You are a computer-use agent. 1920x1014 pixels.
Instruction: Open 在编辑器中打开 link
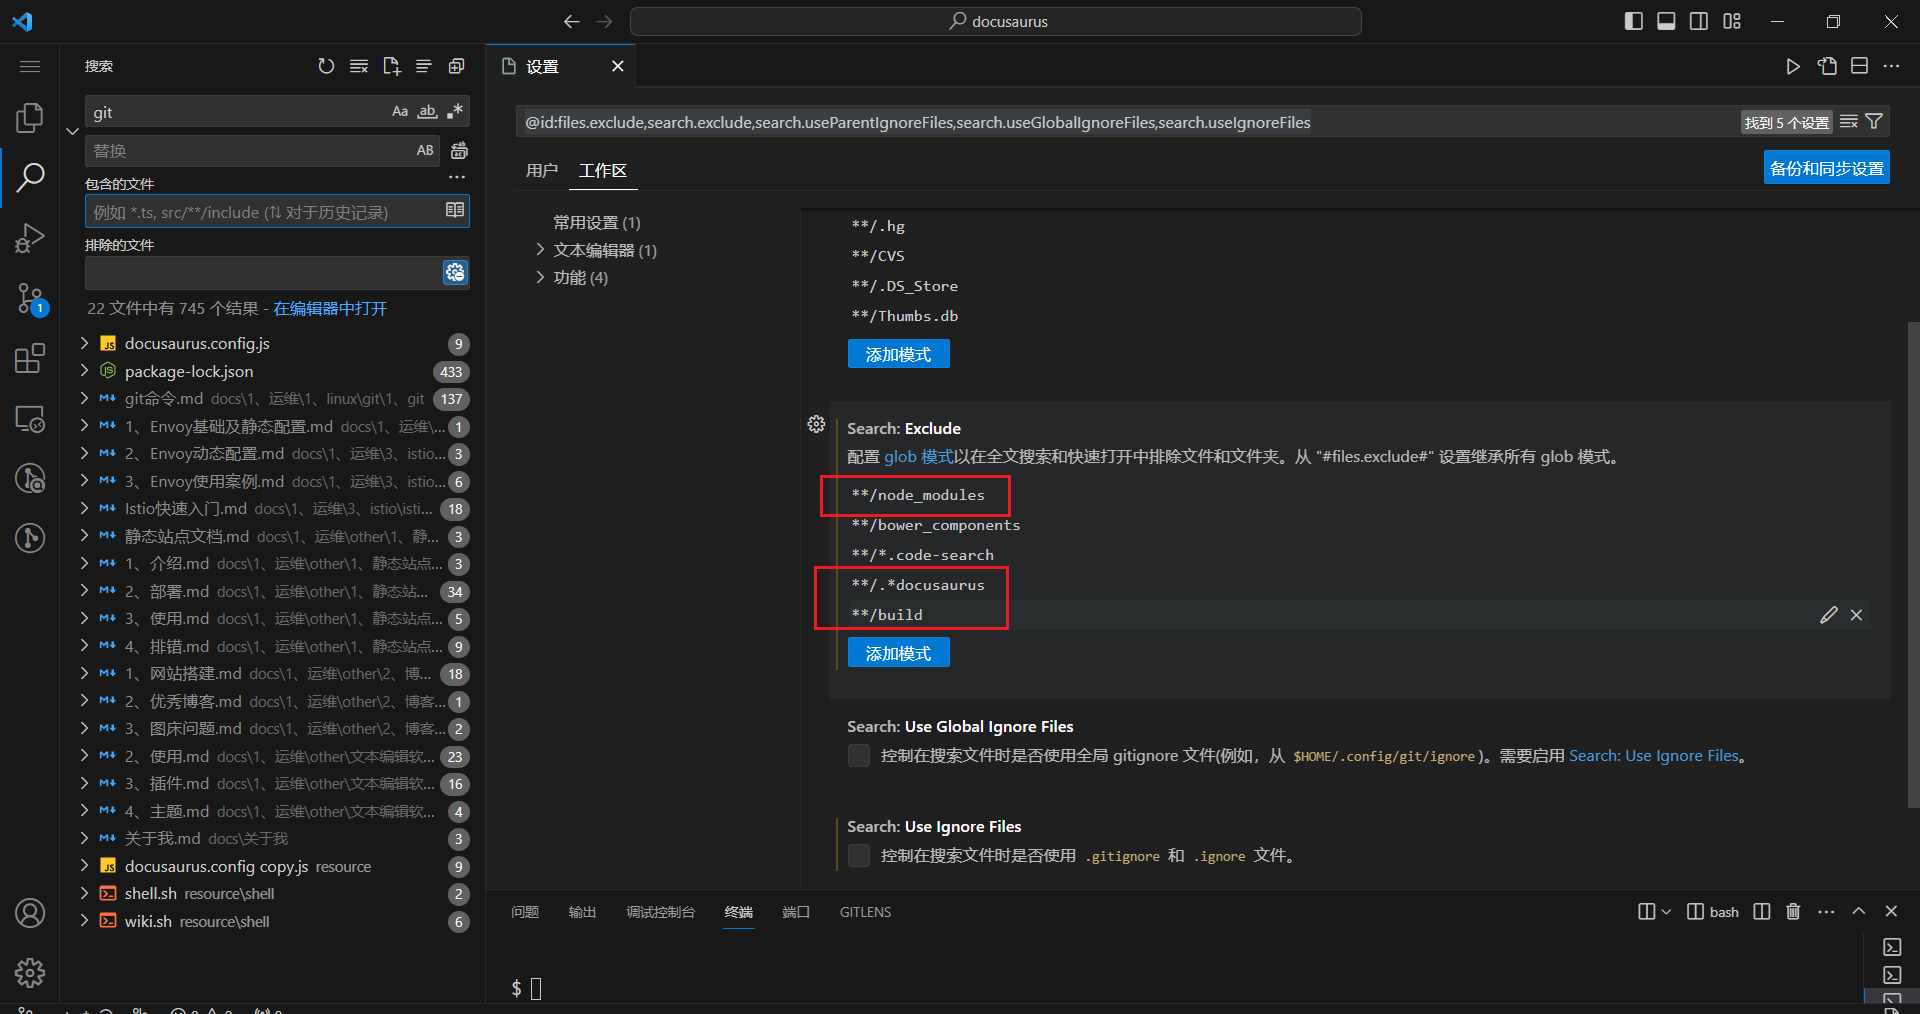pyautogui.click(x=330, y=308)
